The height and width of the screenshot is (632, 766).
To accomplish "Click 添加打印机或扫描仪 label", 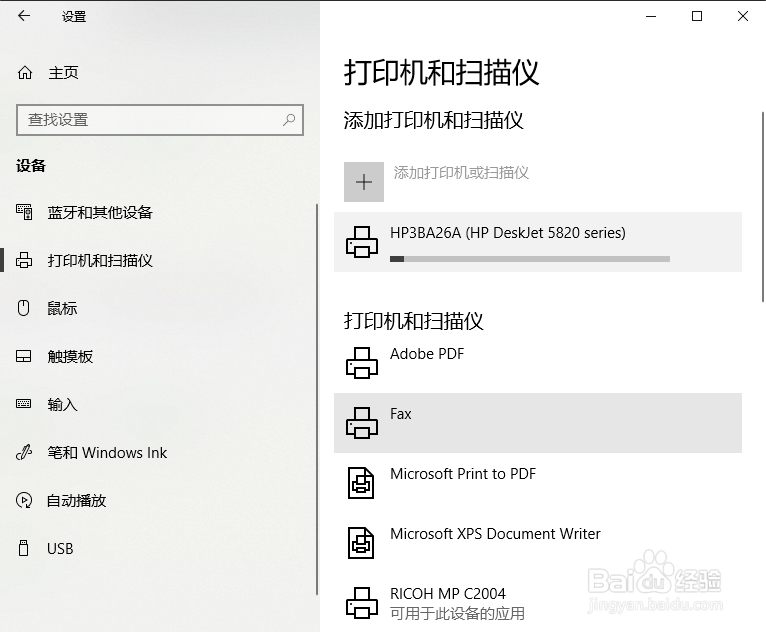I will click(x=461, y=172).
